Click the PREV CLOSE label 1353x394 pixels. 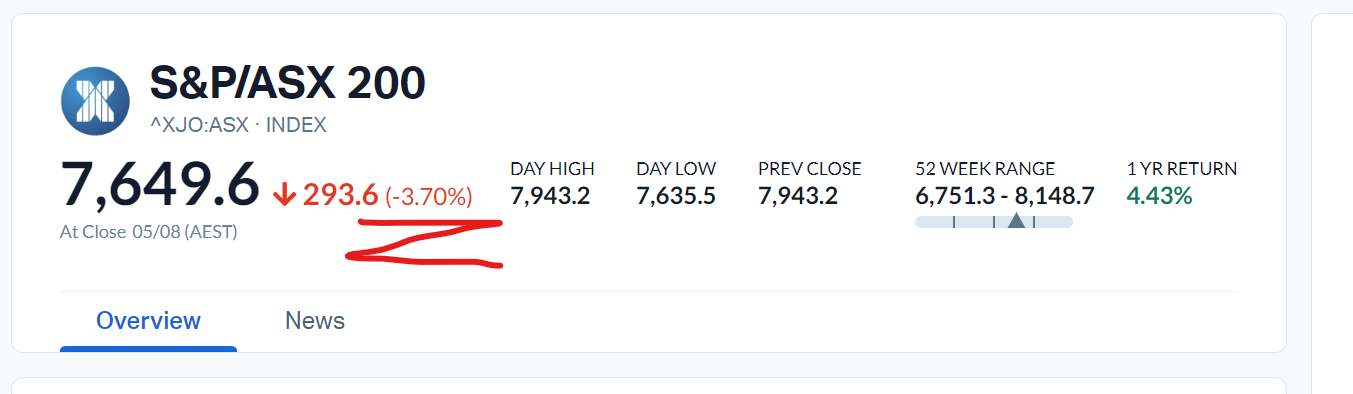click(810, 169)
